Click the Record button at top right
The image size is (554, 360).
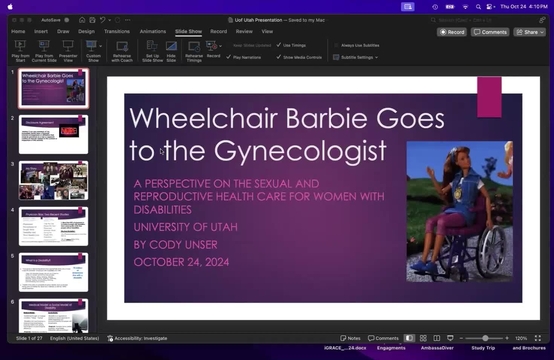coord(452,32)
